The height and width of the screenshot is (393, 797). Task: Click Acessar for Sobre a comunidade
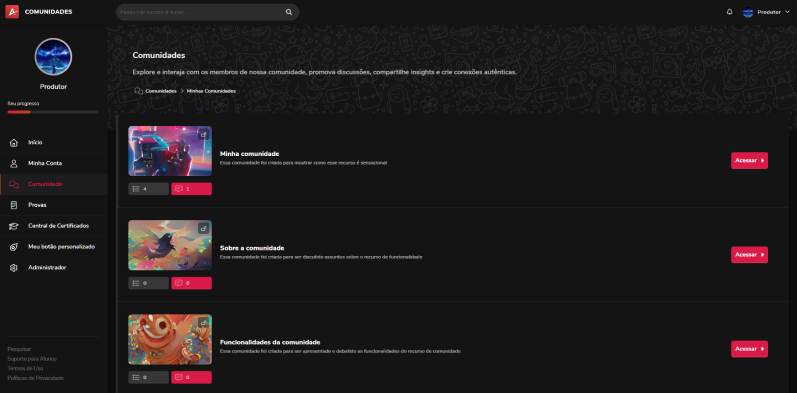click(x=749, y=255)
